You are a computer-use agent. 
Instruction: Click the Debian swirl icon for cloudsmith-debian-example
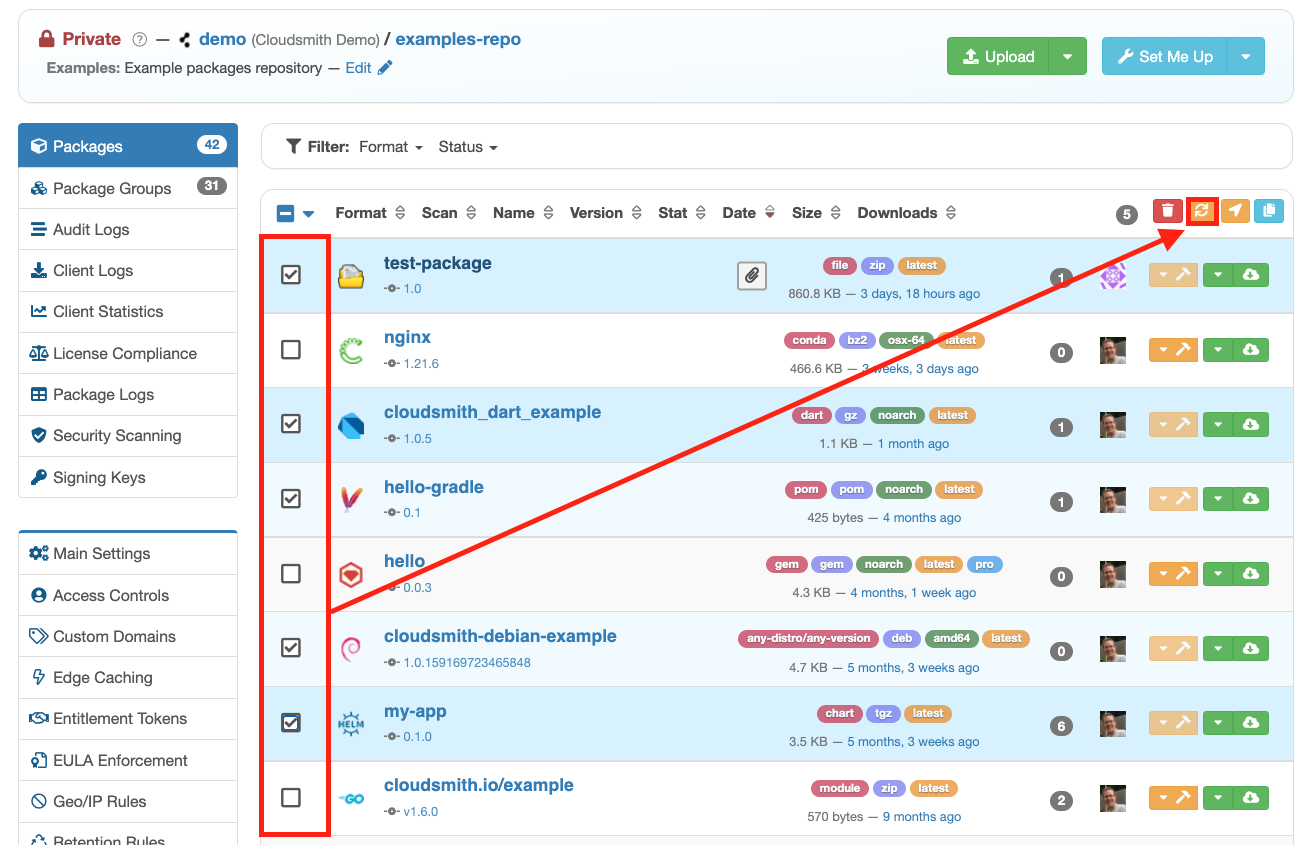click(351, 649)
